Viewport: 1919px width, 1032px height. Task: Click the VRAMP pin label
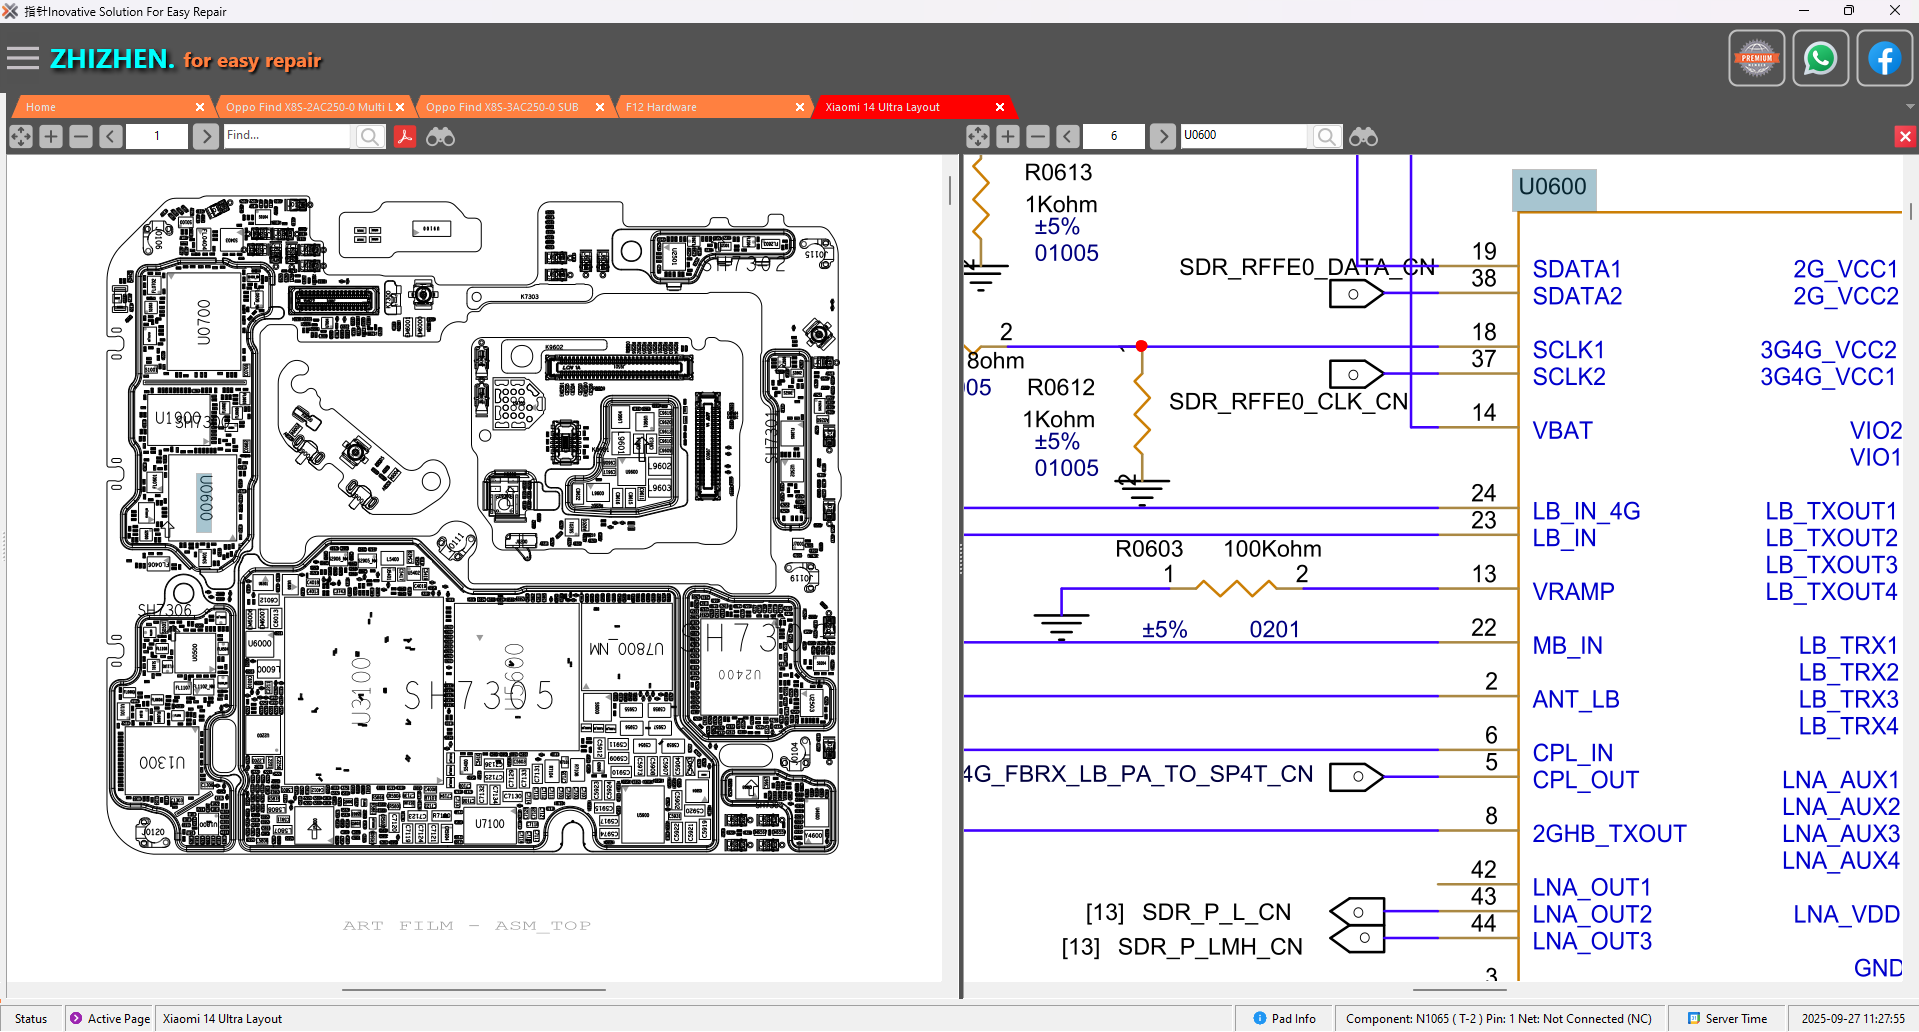[x=1573, y=592]
